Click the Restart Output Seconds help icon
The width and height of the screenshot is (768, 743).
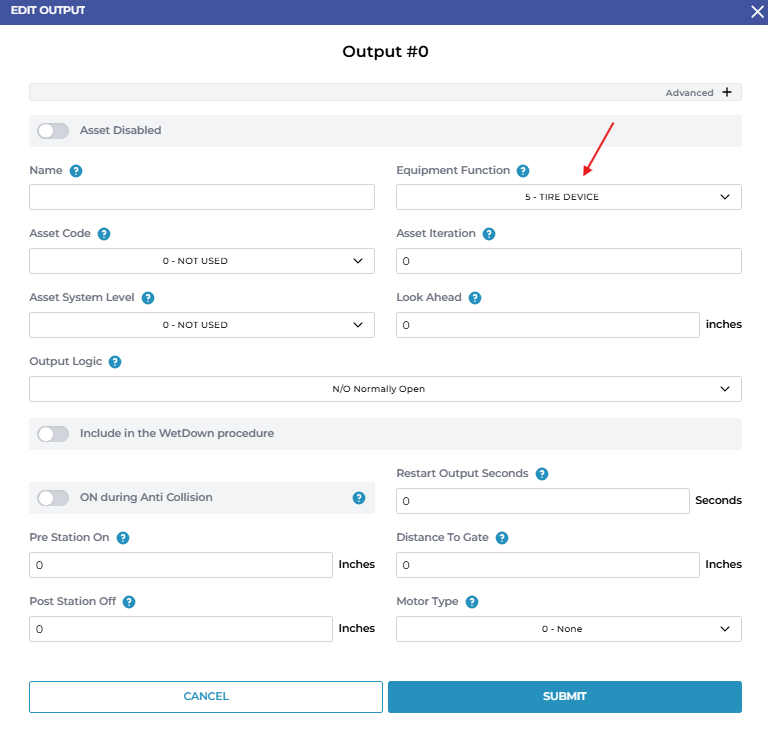[541, 474]
